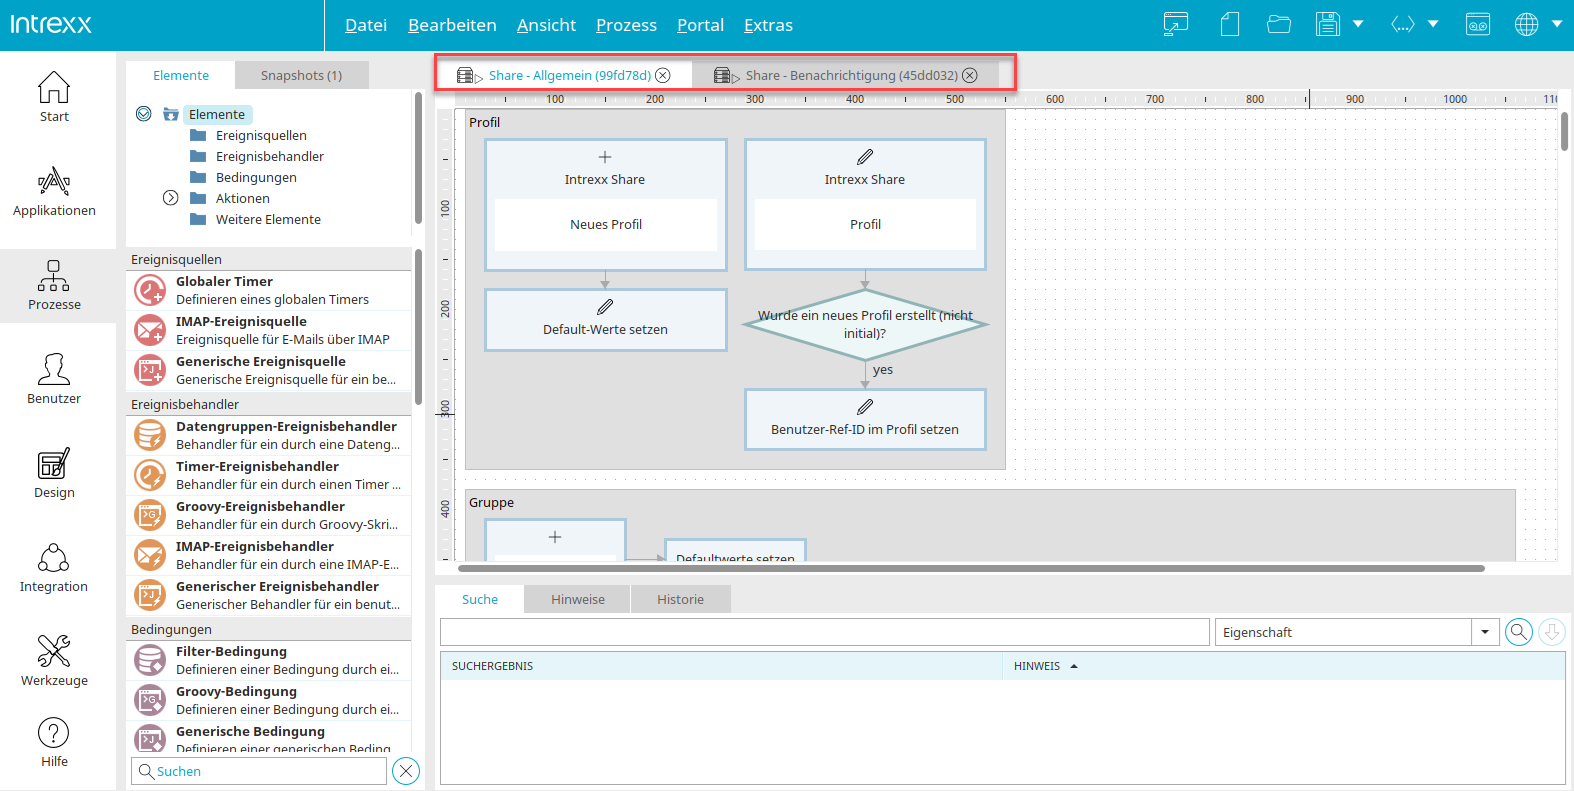The height and width of the screenshot is (791, 1574).
Task: Open the Prozess menu
Action: click(x=626, y=25)
